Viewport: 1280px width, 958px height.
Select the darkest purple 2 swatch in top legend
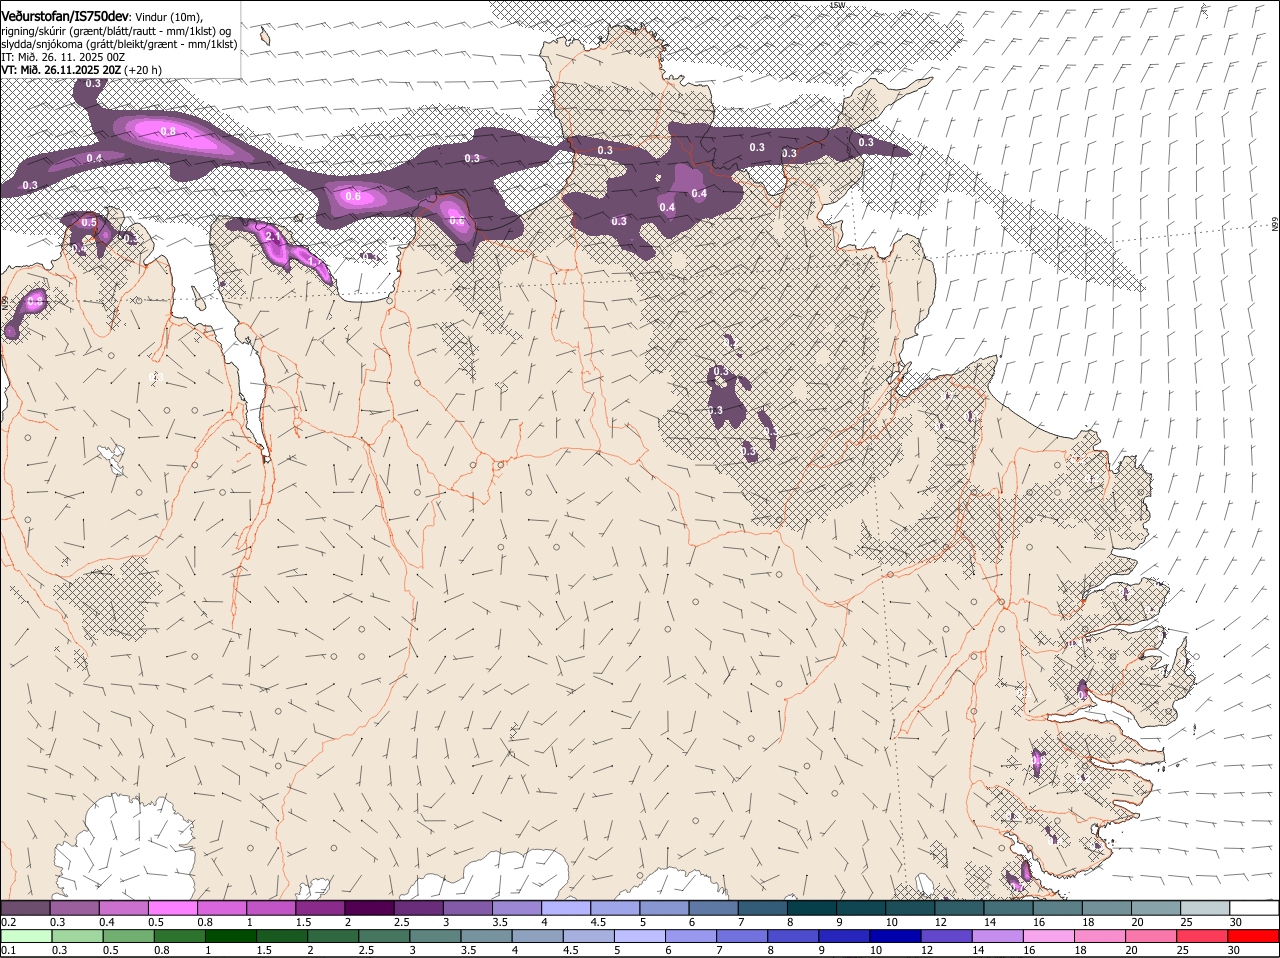coord(368,907)
